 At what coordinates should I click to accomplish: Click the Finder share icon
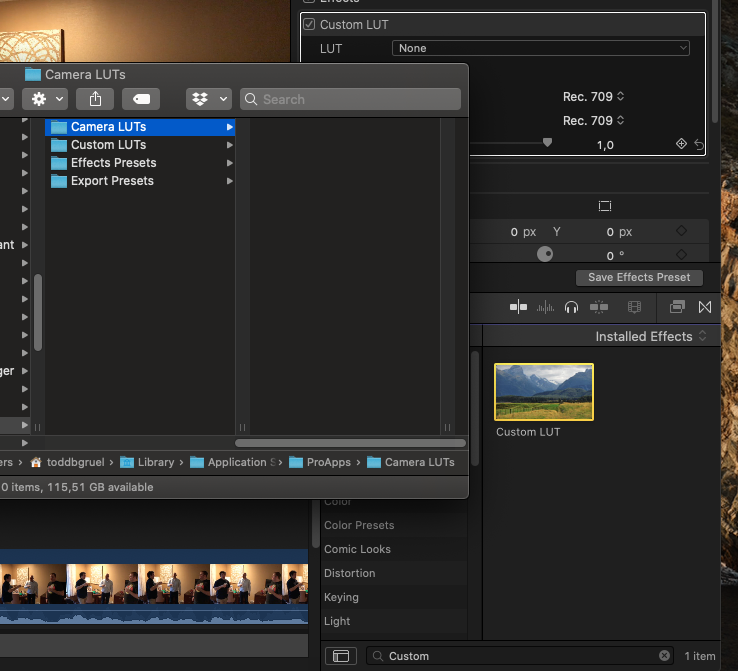click(x=95, y=99)
